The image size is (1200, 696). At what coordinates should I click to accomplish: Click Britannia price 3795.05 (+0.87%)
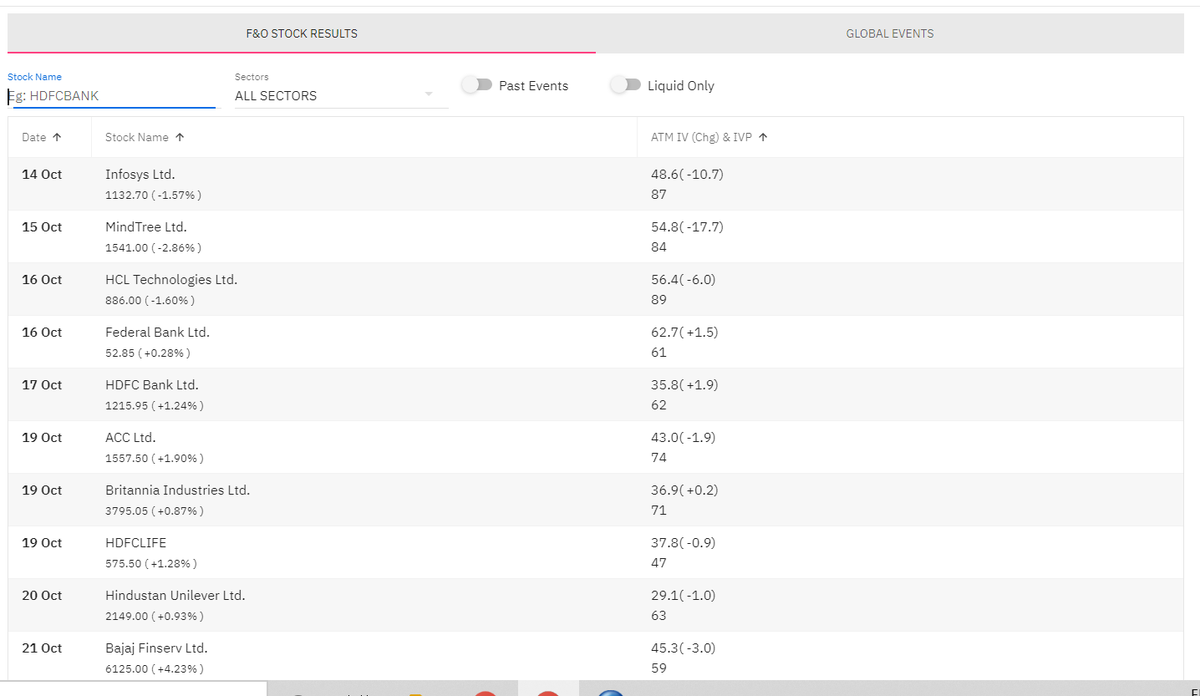(155, 511)
